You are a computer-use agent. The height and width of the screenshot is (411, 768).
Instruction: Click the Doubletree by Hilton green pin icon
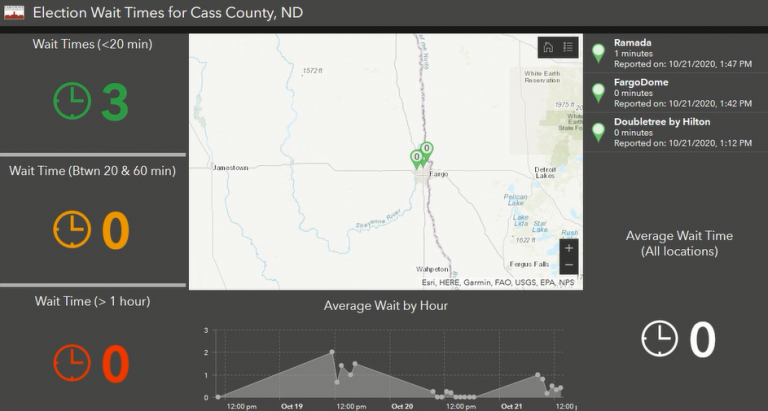[x=598, y=132]
